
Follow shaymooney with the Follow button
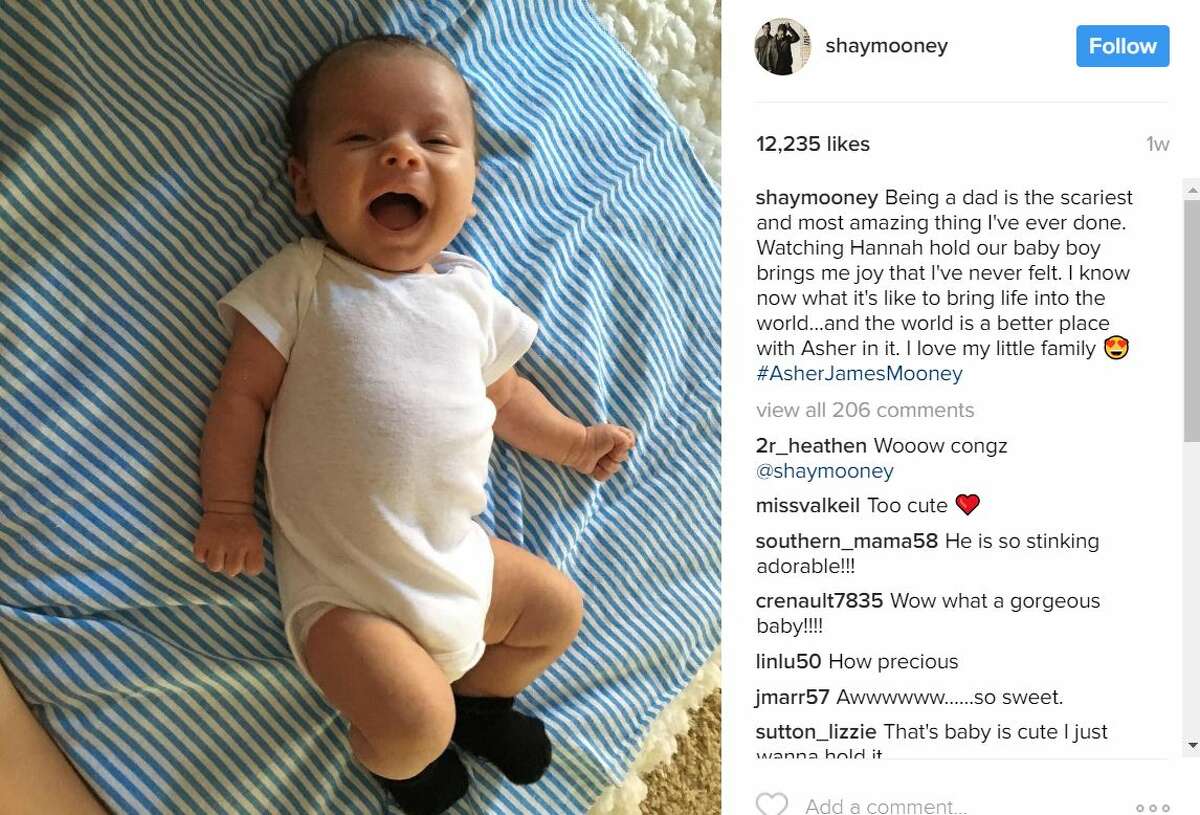coord(1122,46)
